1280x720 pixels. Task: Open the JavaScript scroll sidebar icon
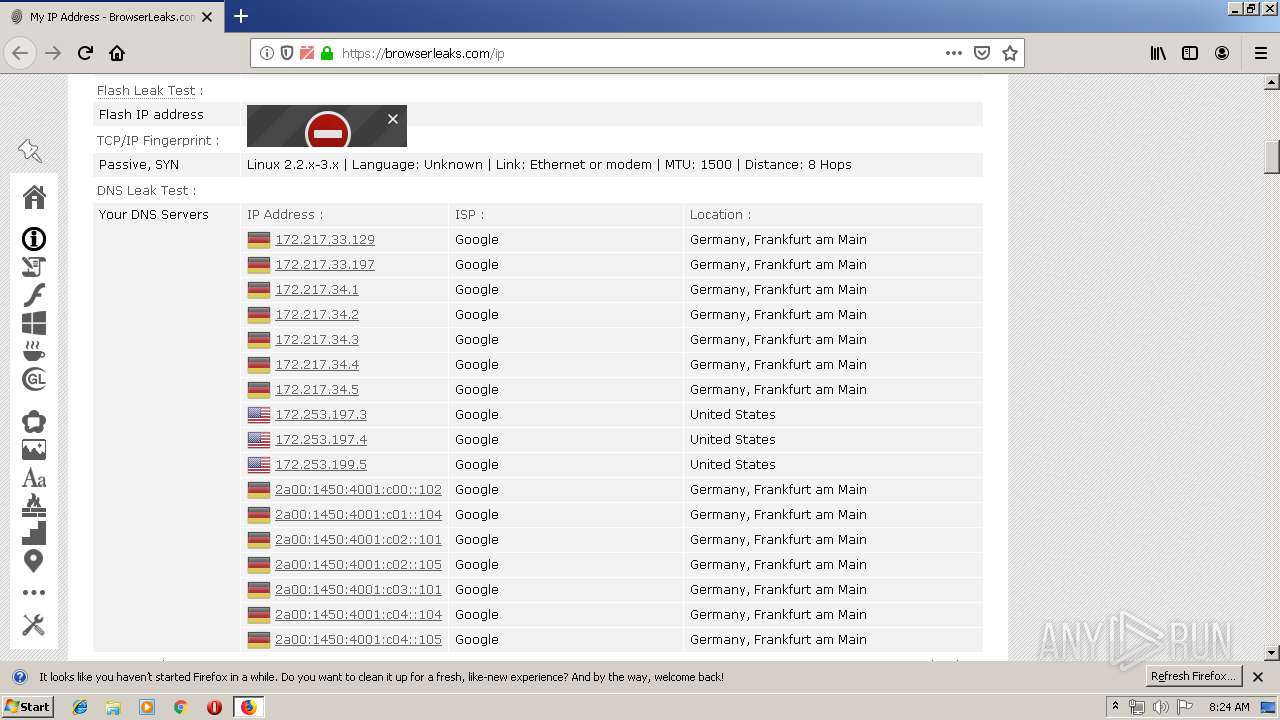(34, 267)
